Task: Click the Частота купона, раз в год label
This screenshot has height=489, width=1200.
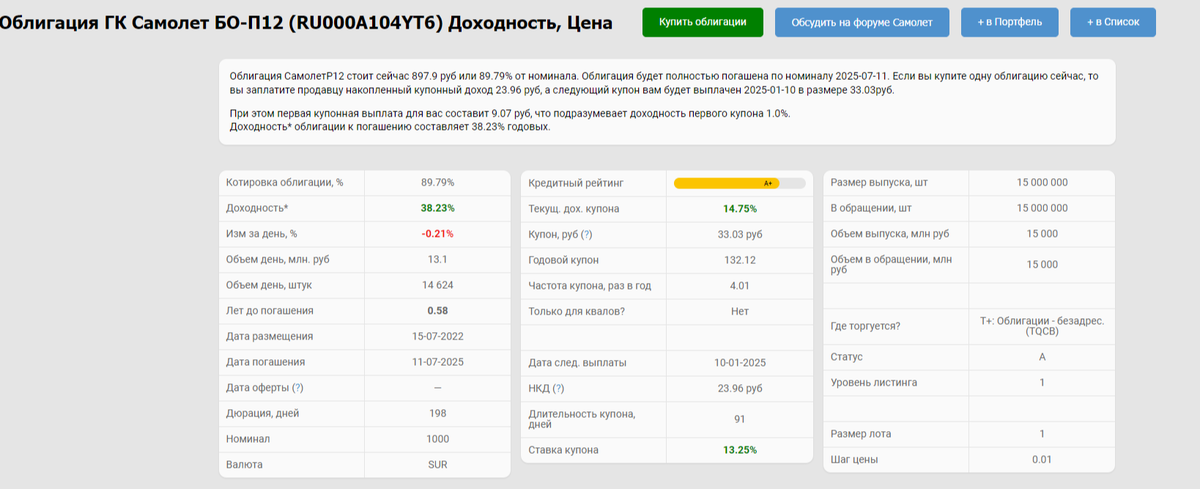Action: [x=590, y=286]
